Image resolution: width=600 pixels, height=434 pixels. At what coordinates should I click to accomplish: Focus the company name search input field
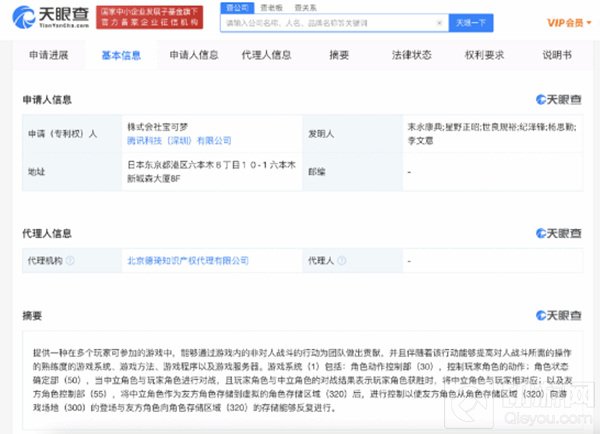[x=329, y=20]
